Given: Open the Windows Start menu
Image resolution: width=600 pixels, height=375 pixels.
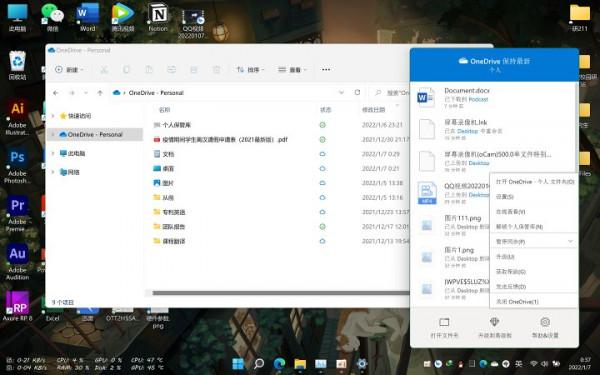Looking at the screenshot, I should [x=238, y=364].
